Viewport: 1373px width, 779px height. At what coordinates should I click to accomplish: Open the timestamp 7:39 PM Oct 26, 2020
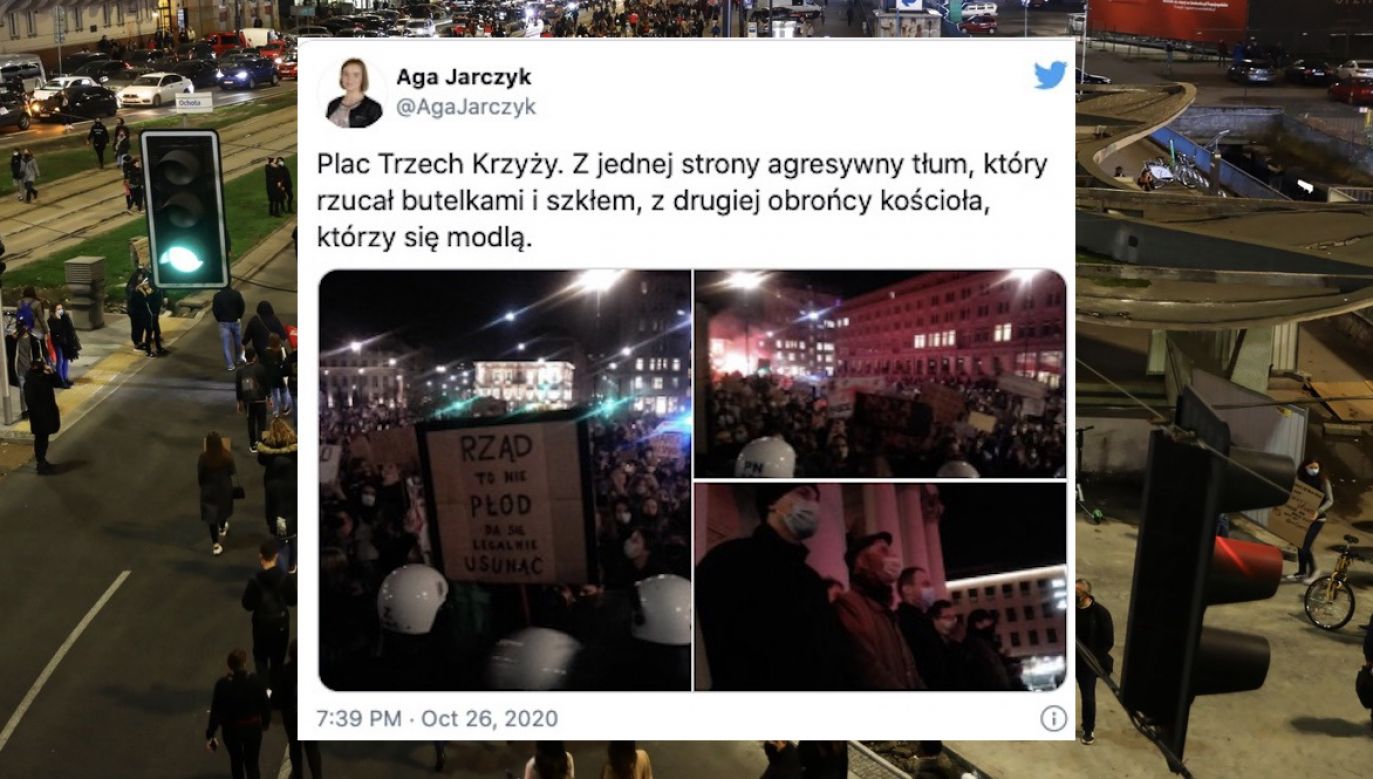tap(437, 718)
